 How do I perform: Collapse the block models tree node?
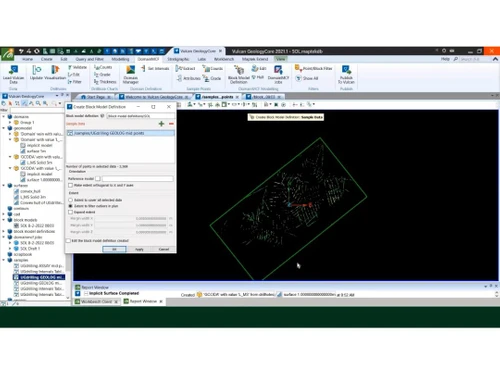pyautogui.click(x=4, y=220)
